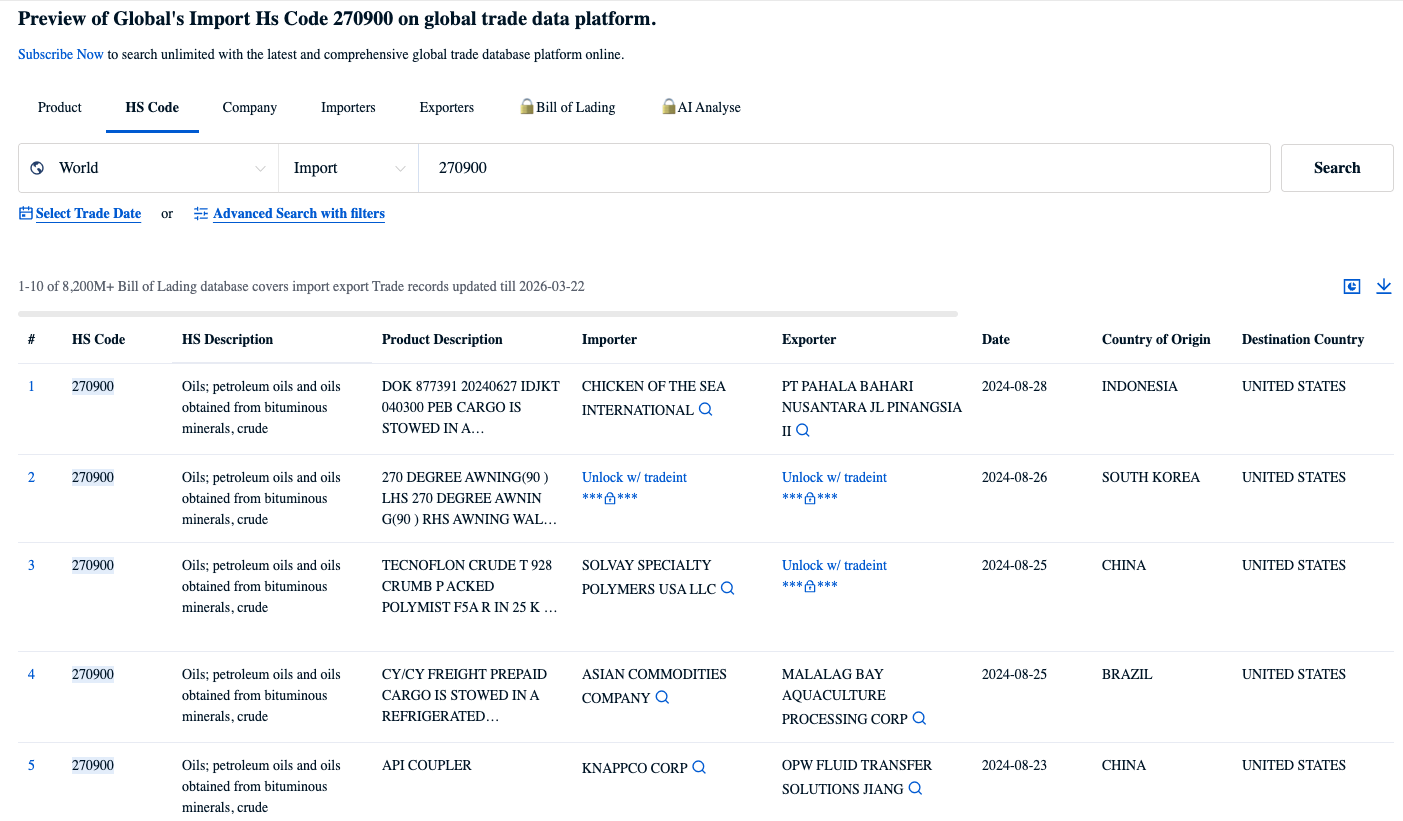Open Advanced Search with filters link

coord(299,213)
